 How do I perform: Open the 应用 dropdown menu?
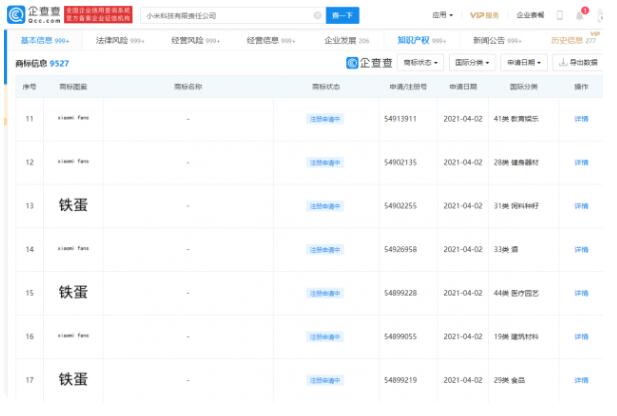click(x=442, y=16)
